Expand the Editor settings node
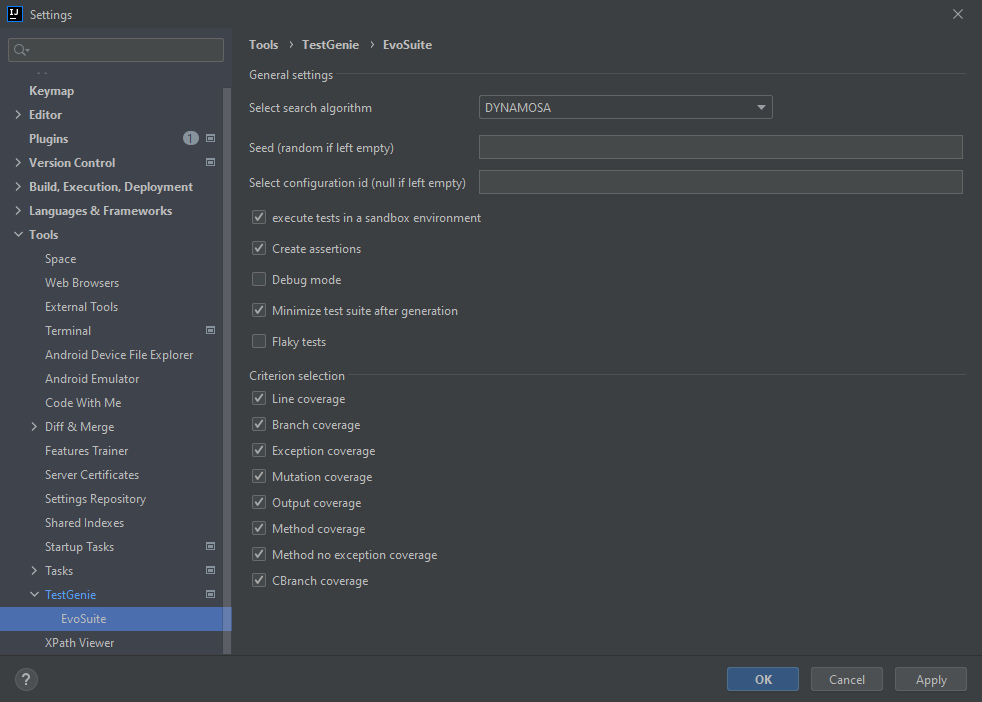The width and height of the screenshot is (982, 702). coord(18,115)
